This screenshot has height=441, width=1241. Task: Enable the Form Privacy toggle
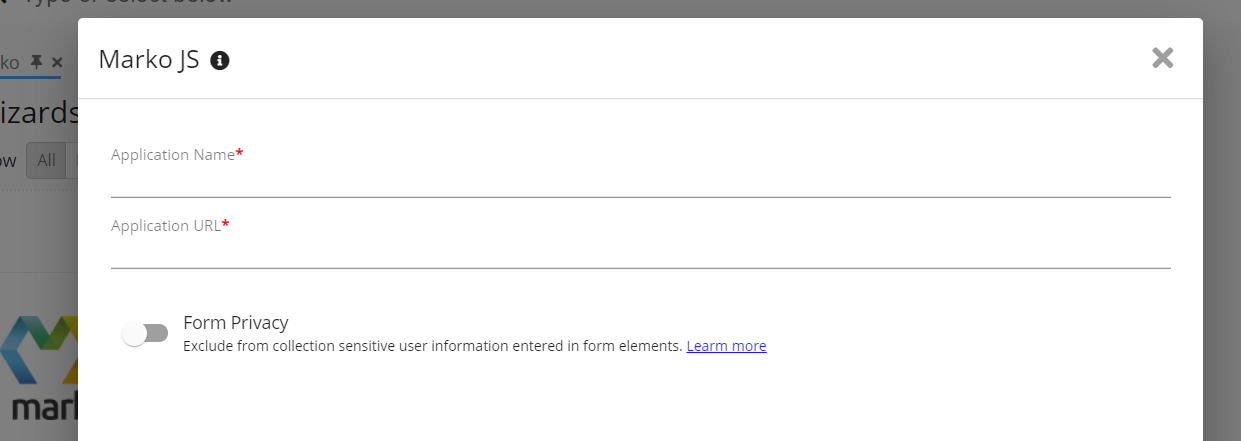145,333
